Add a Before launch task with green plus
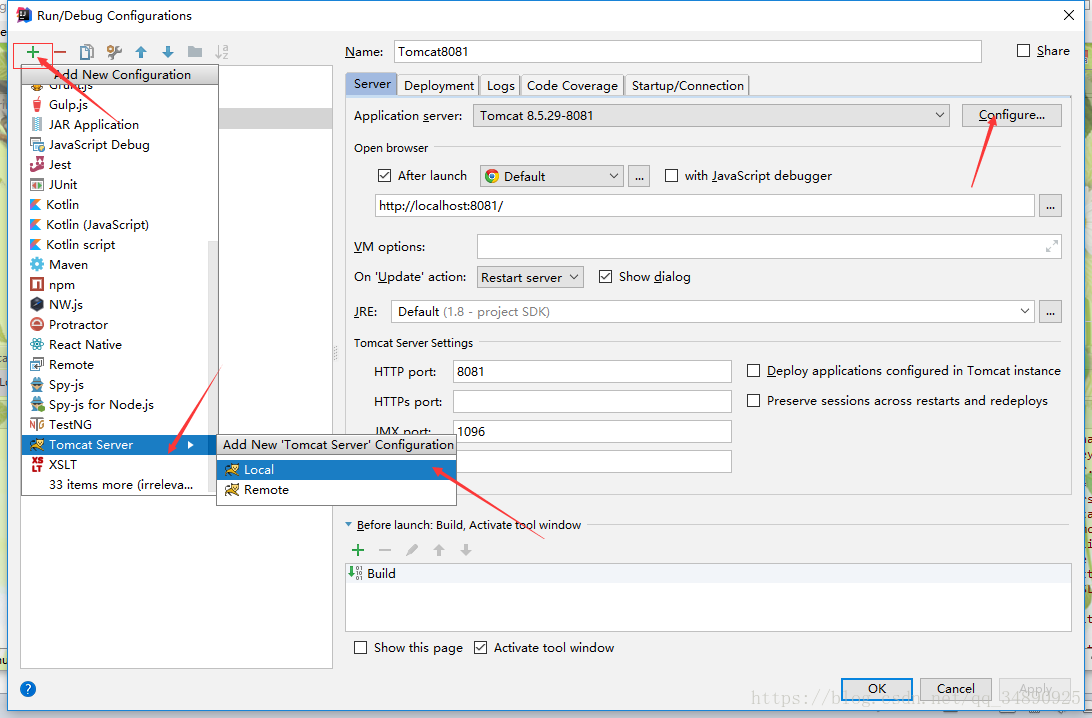 (x=358, y=550)
